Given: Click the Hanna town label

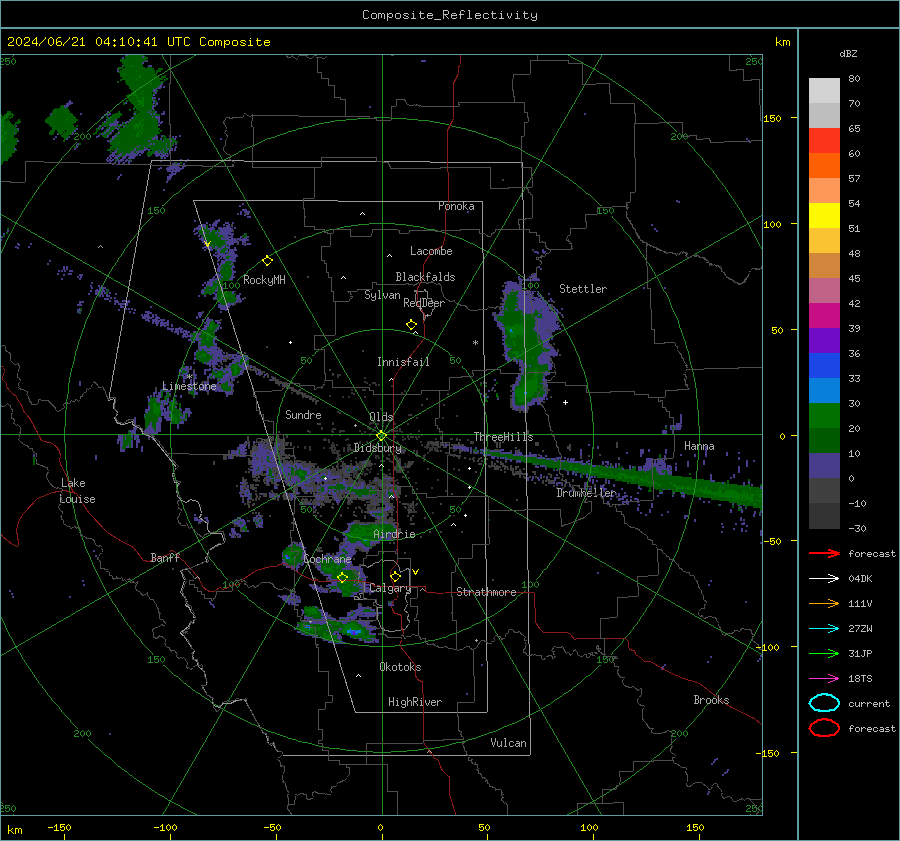Looking at the screenshot, I should click(699, 446).
